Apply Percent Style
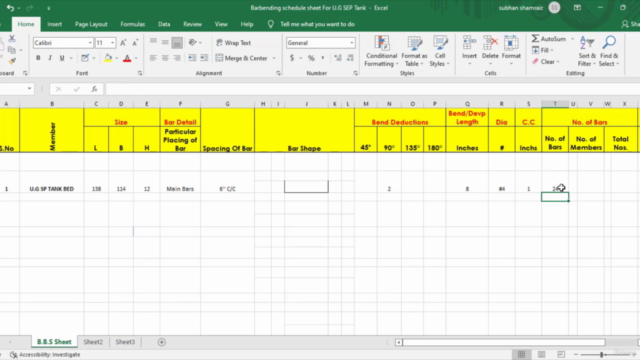This screenshot has height=360, width=640. click(x=311, y=58)
